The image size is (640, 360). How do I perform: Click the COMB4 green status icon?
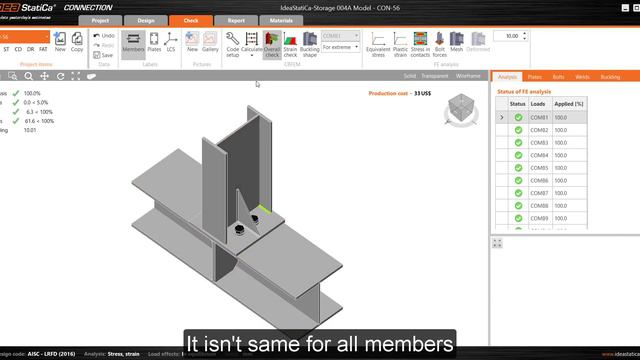pos(518,155)
